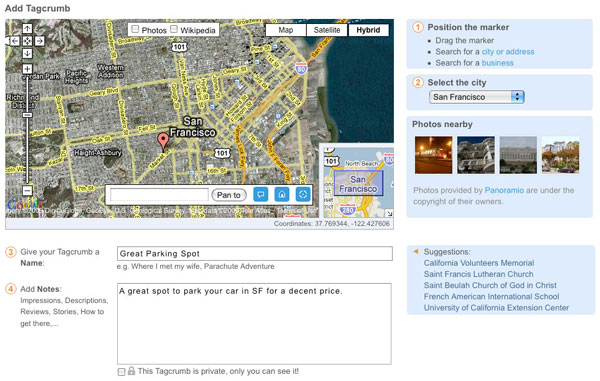Pan the map up with arrow button
Screen dimensions: 600x381
point(27,29)
